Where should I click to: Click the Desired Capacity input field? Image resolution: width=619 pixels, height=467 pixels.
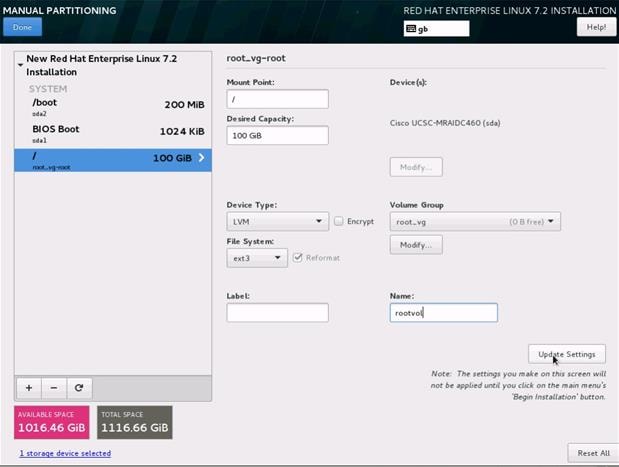click(x=278, y=135)
